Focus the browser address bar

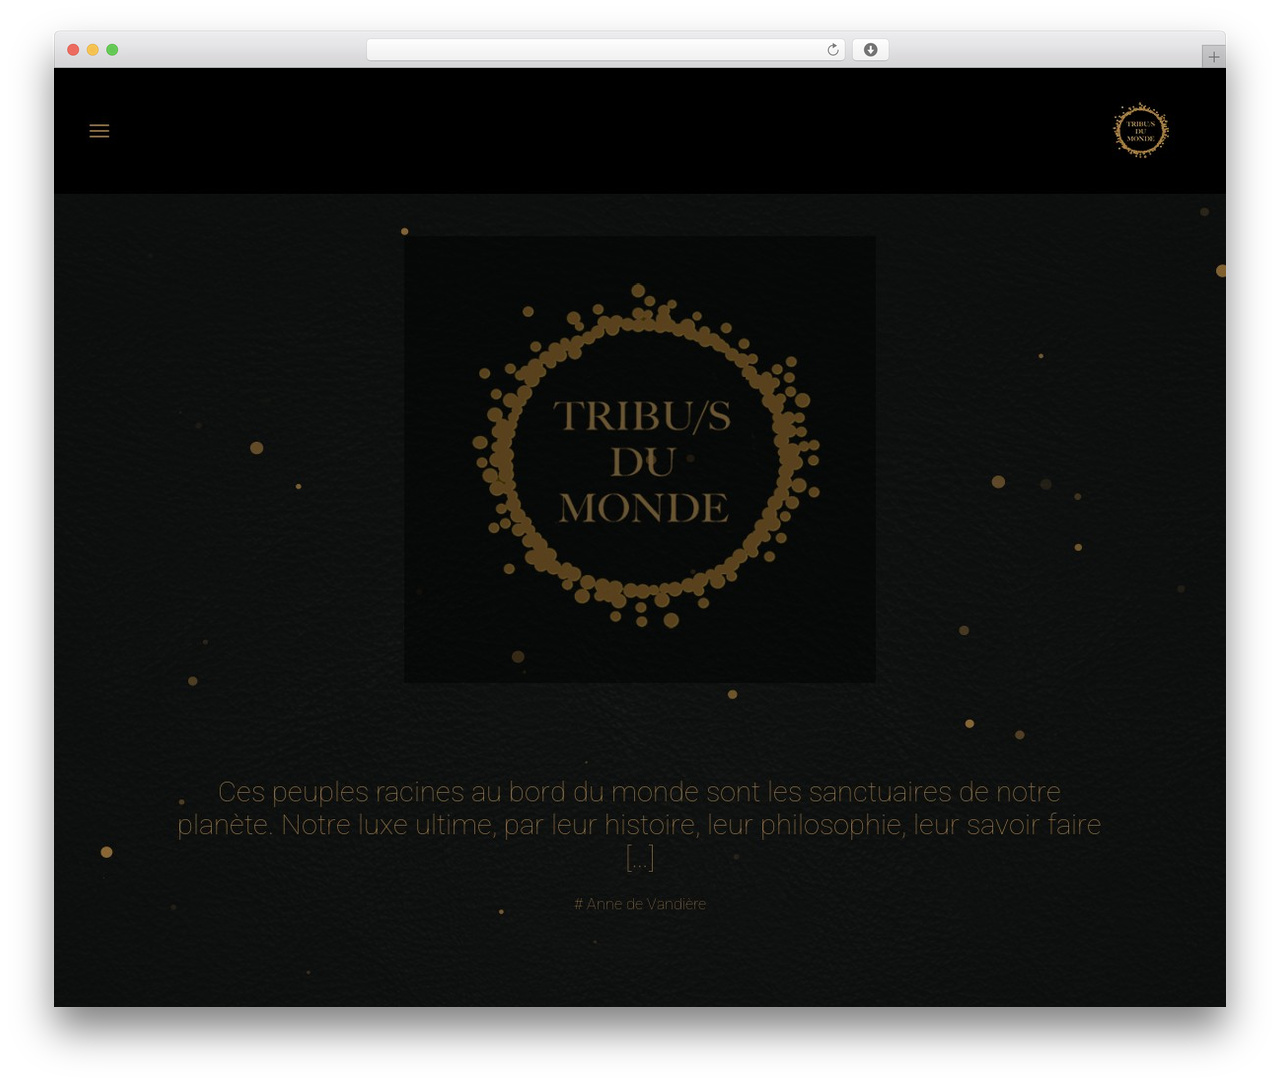point(605,50)
